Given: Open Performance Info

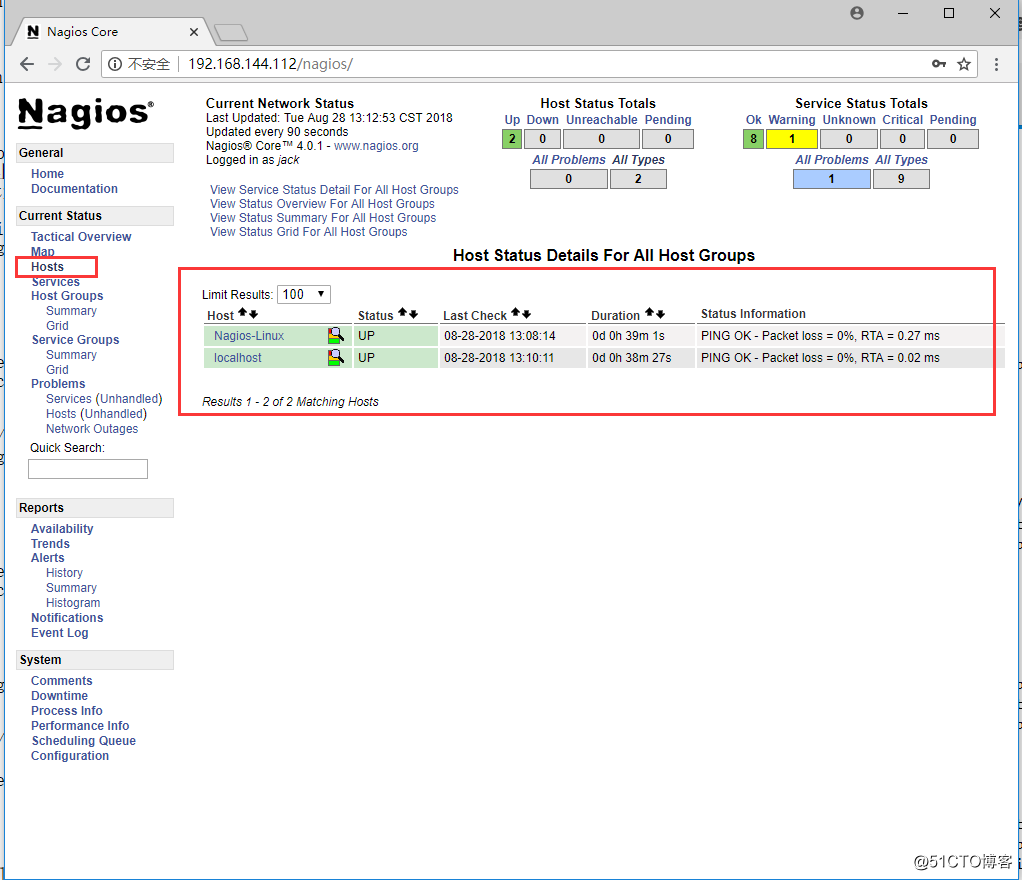Looking at the screenshot, I should (80, 726).
